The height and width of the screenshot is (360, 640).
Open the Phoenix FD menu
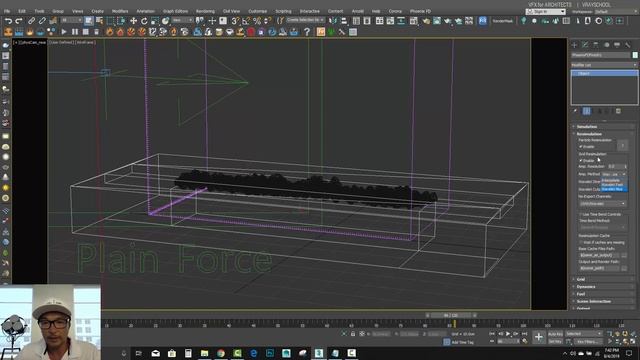pos(421,11)
